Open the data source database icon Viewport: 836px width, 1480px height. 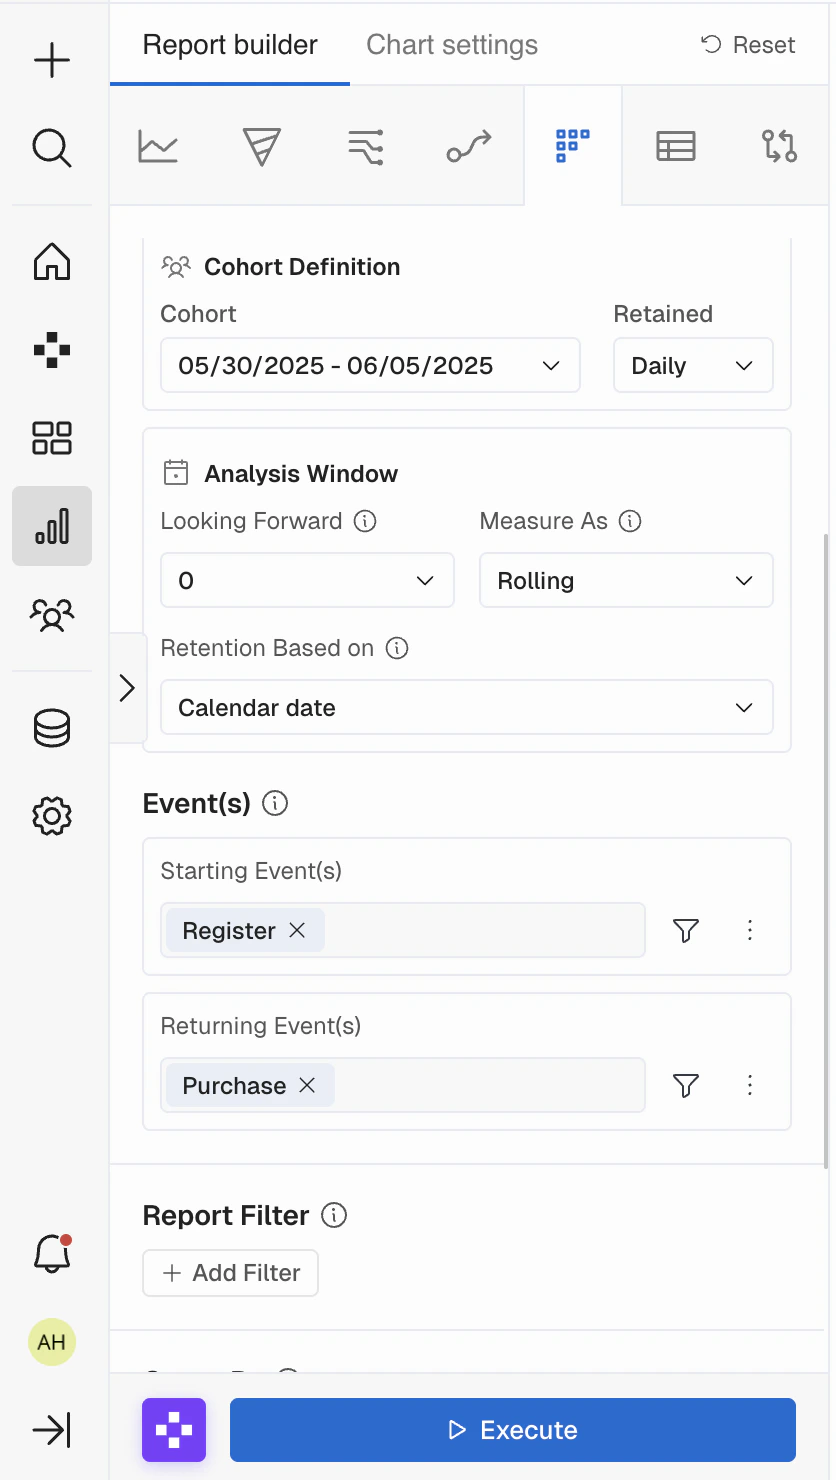pyautogui.click(x=52, y=729)
